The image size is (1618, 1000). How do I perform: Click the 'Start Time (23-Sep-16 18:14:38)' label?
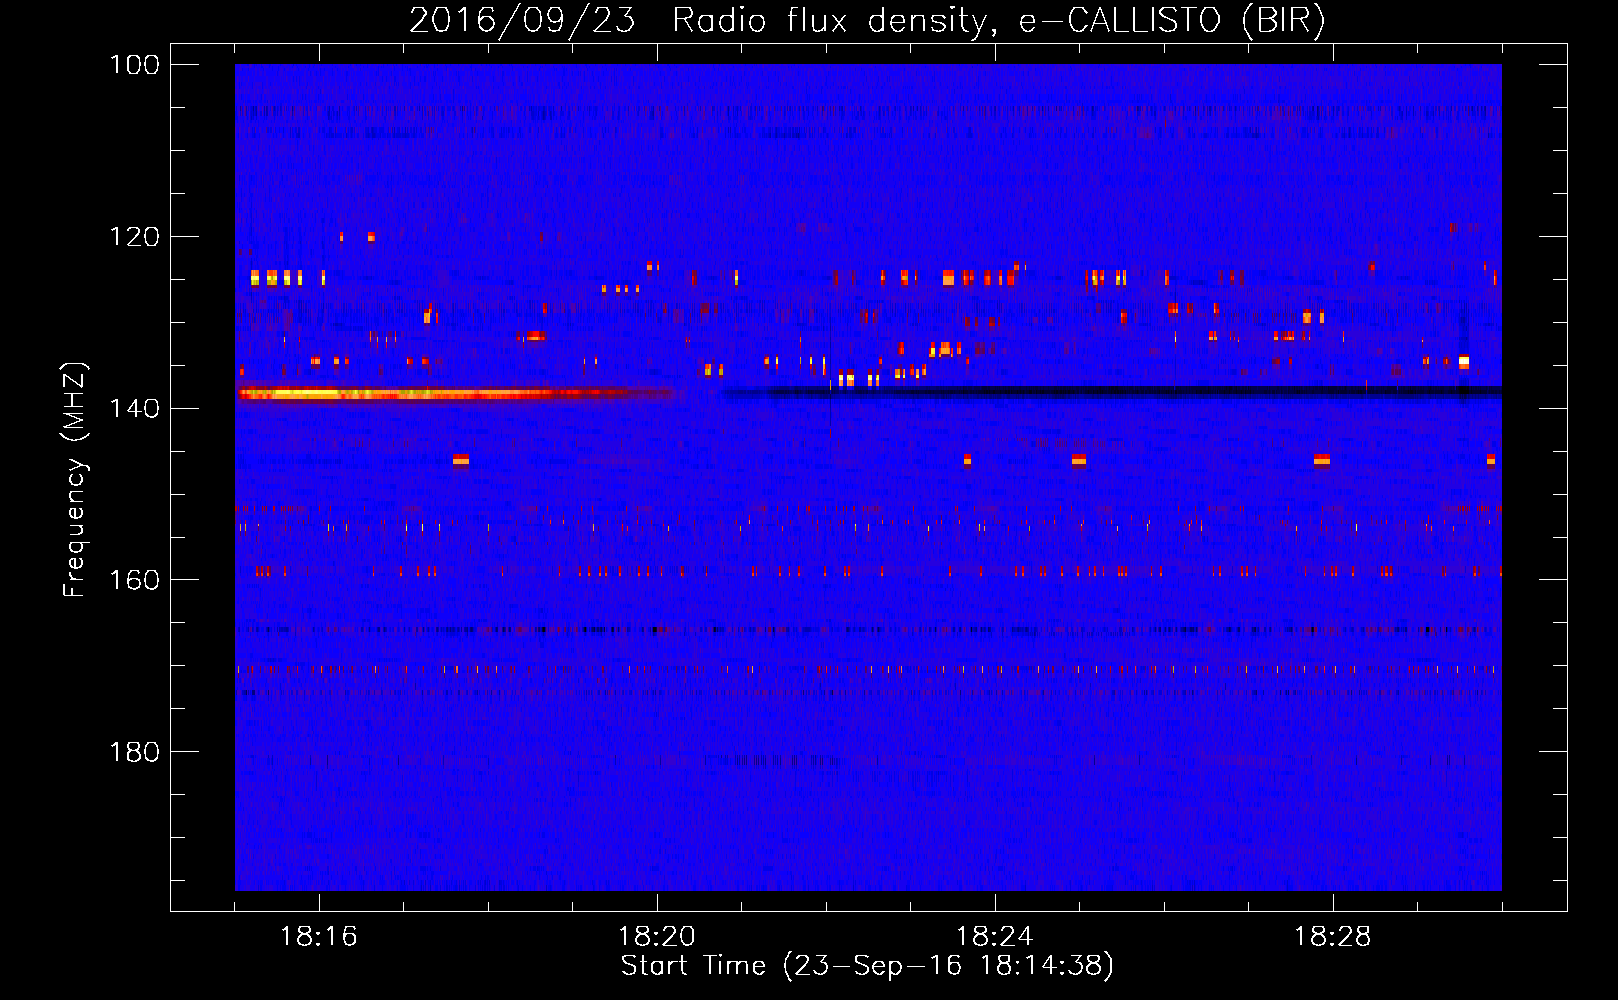[867, 966]
